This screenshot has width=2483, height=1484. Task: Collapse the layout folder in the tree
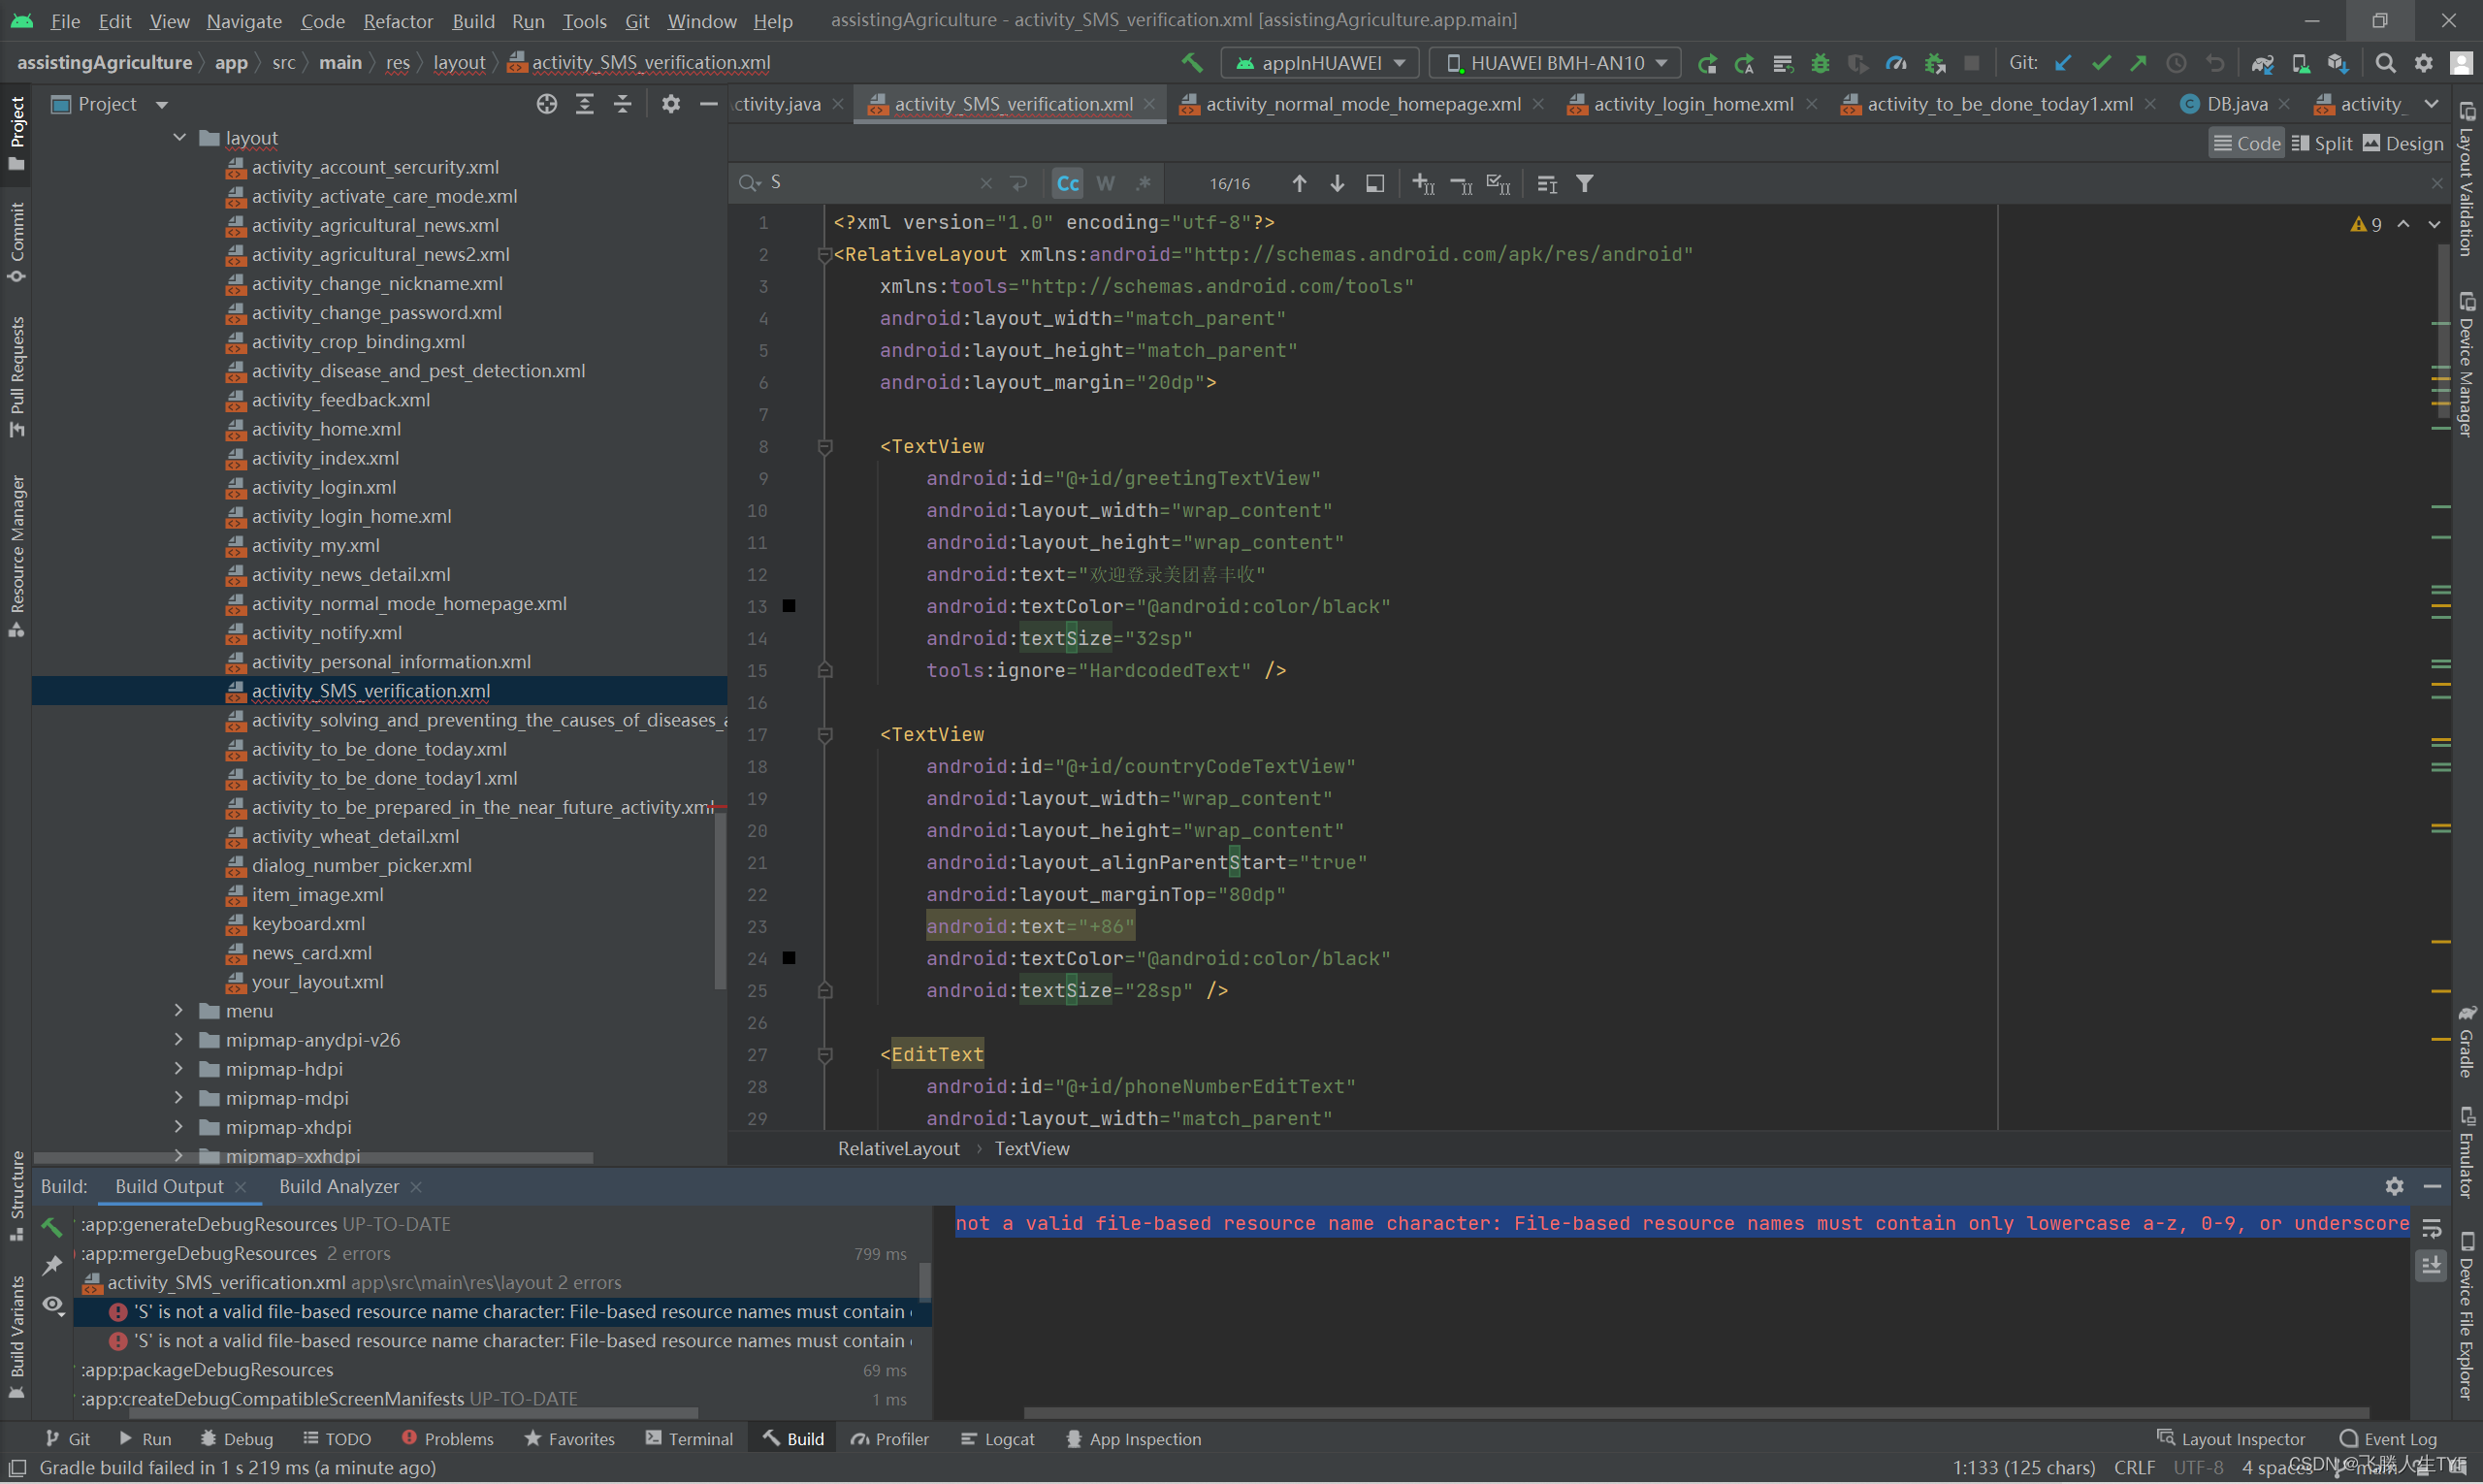click(179, 137)
